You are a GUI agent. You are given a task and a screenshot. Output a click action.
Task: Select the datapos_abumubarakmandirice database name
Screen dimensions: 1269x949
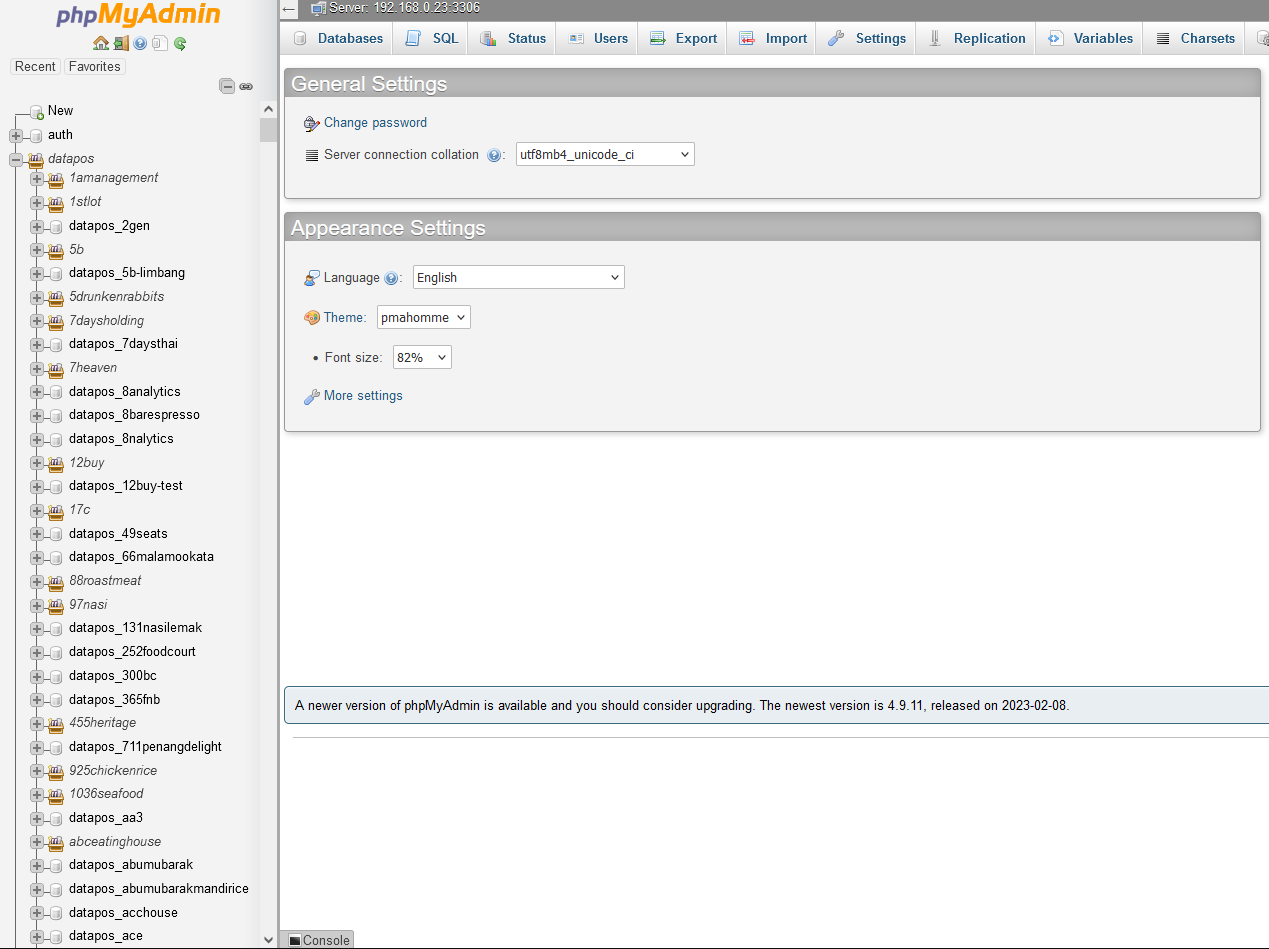[159, 889]
